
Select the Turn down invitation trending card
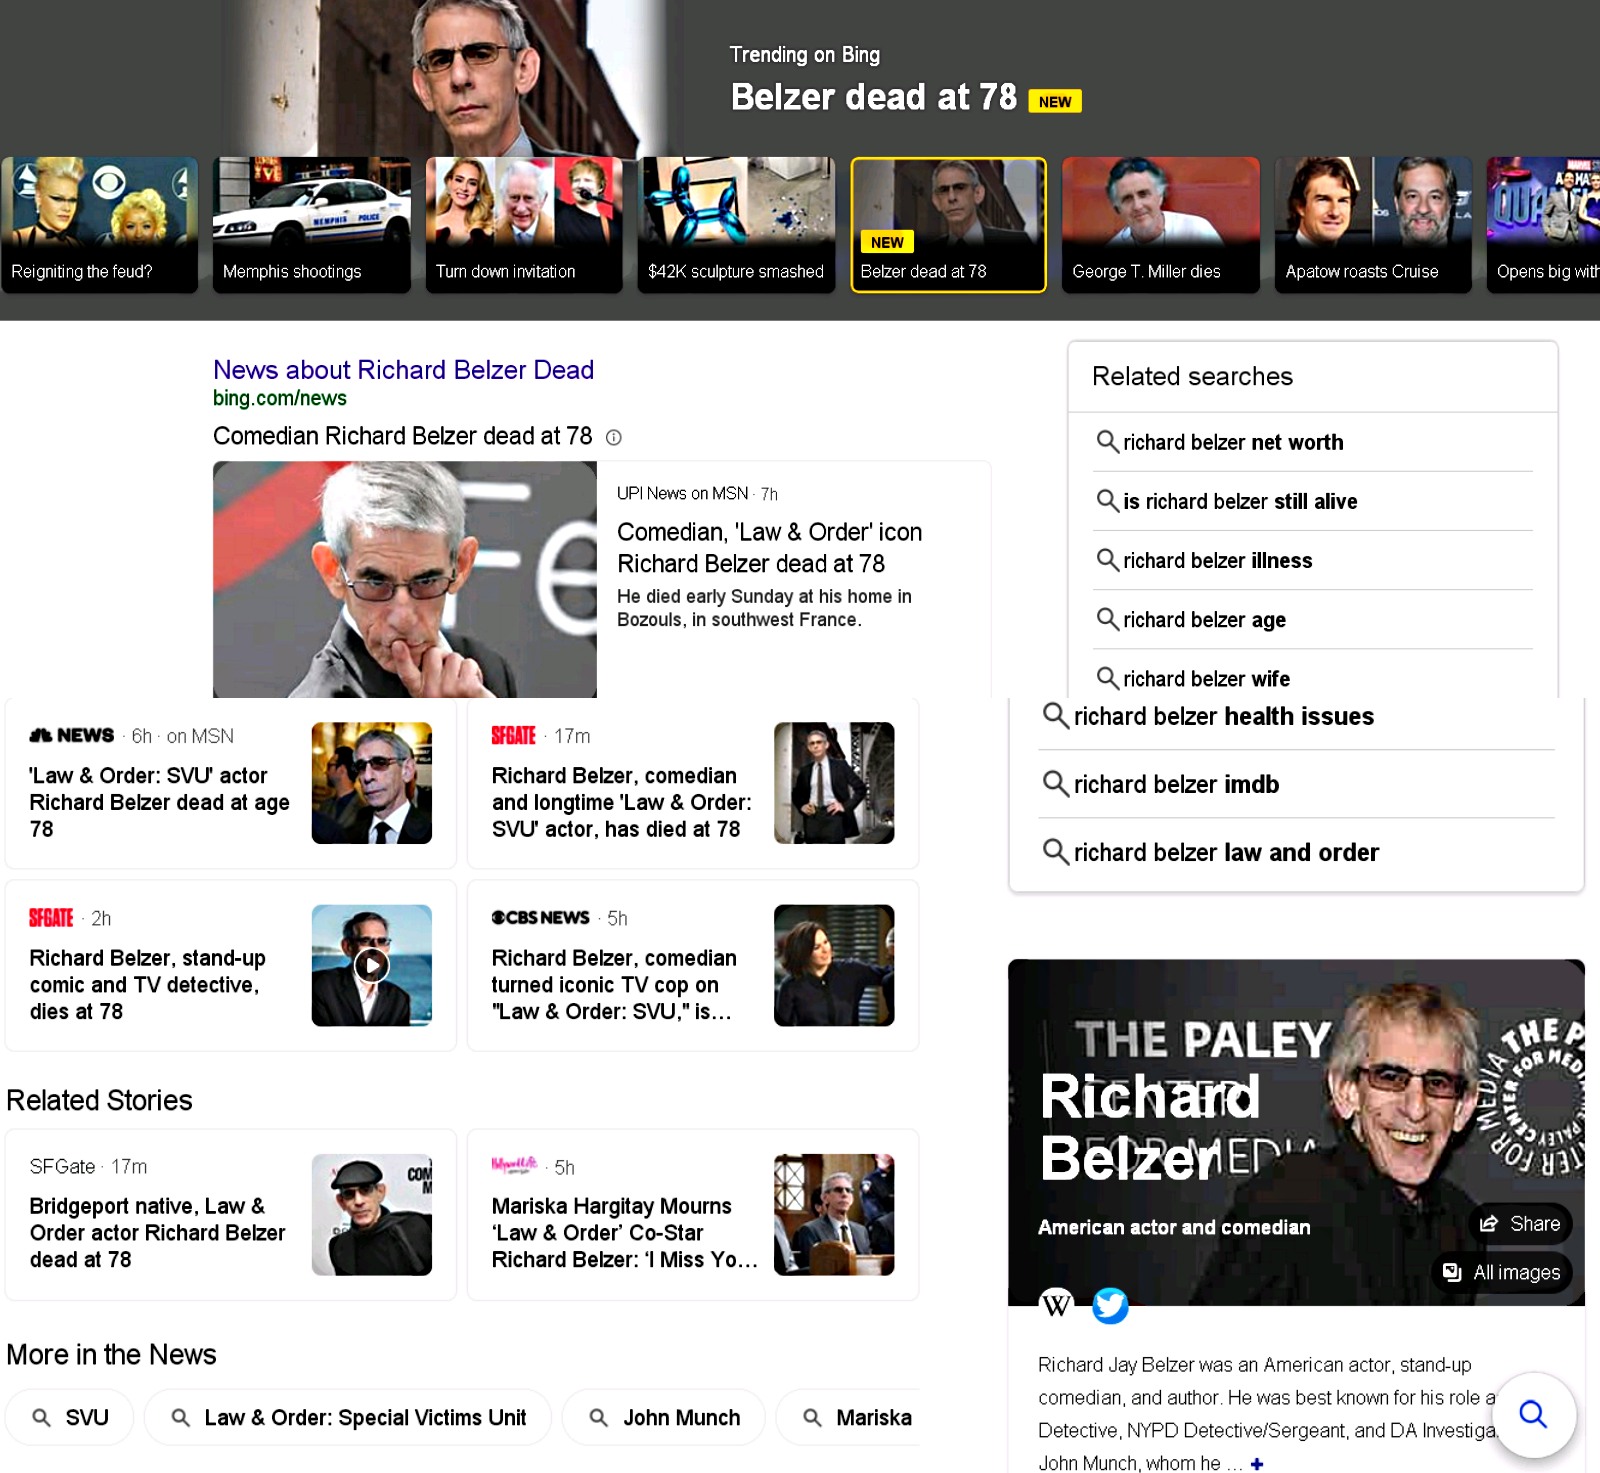click(524, 225)
